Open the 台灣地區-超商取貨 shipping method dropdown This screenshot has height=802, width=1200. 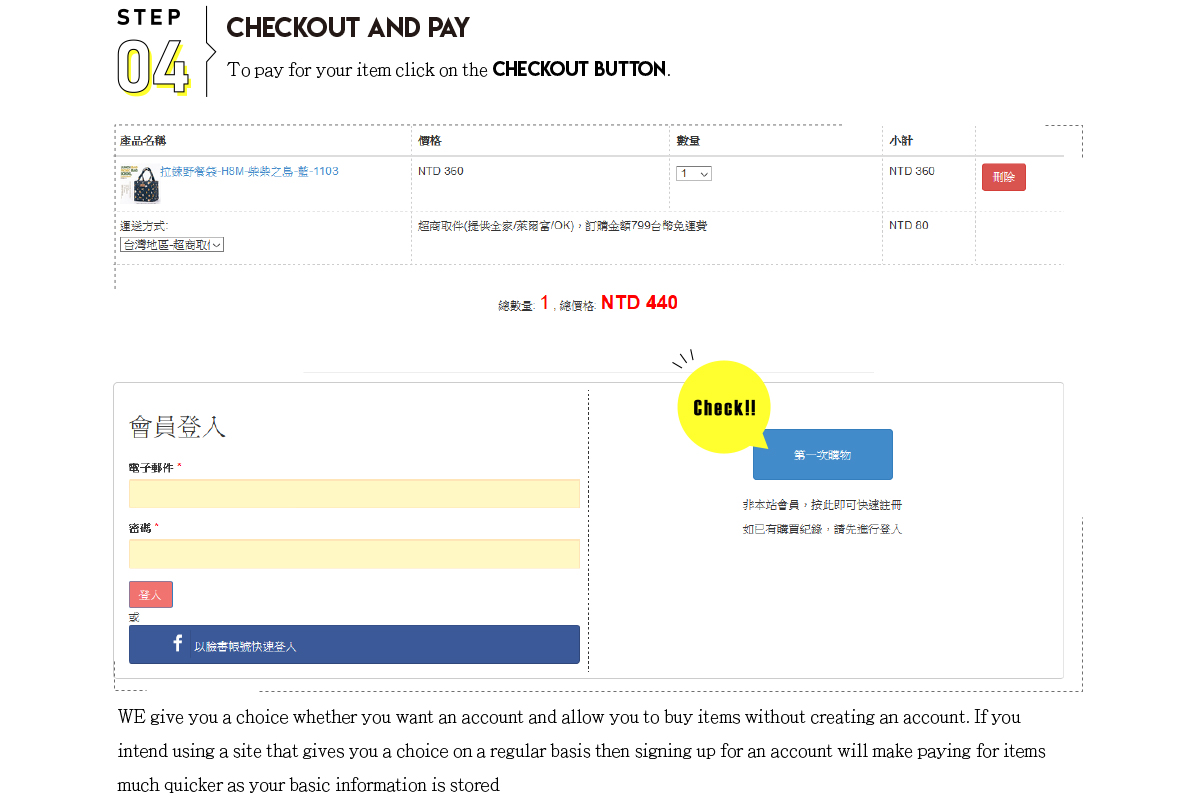coord(172,244)
